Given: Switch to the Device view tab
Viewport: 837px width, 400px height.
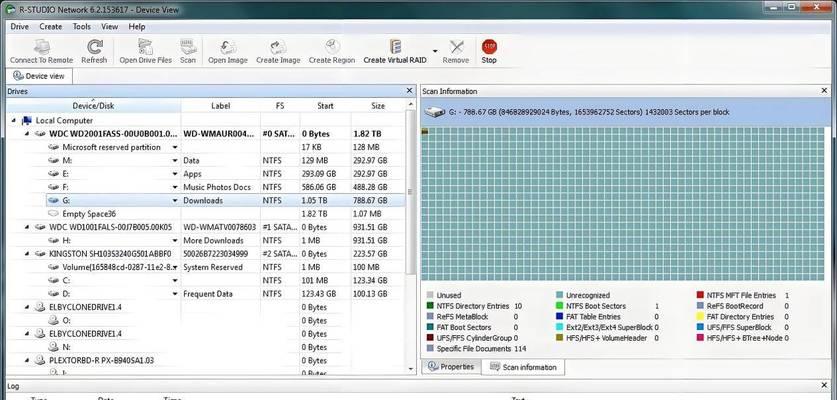Looking at the screenshot, I should pos(39,76).
